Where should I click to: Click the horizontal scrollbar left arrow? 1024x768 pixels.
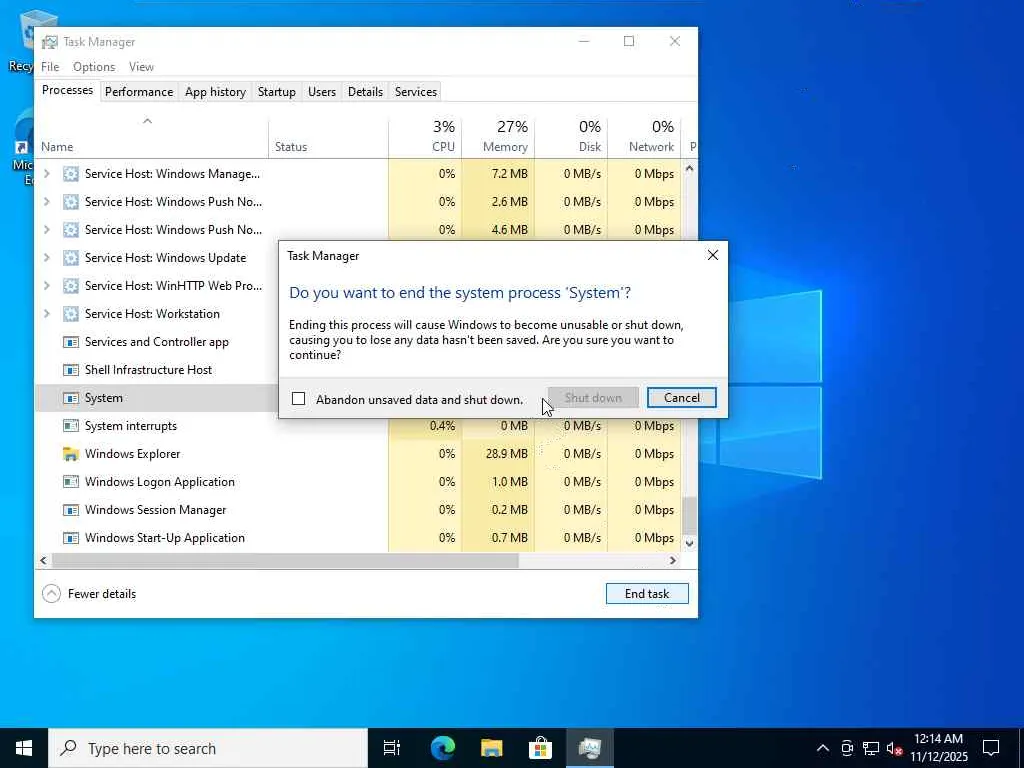click(43, 560)
